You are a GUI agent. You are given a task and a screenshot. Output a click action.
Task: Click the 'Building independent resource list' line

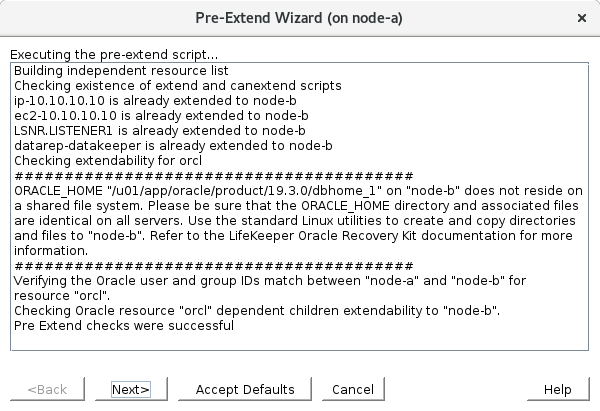[121, 71]
